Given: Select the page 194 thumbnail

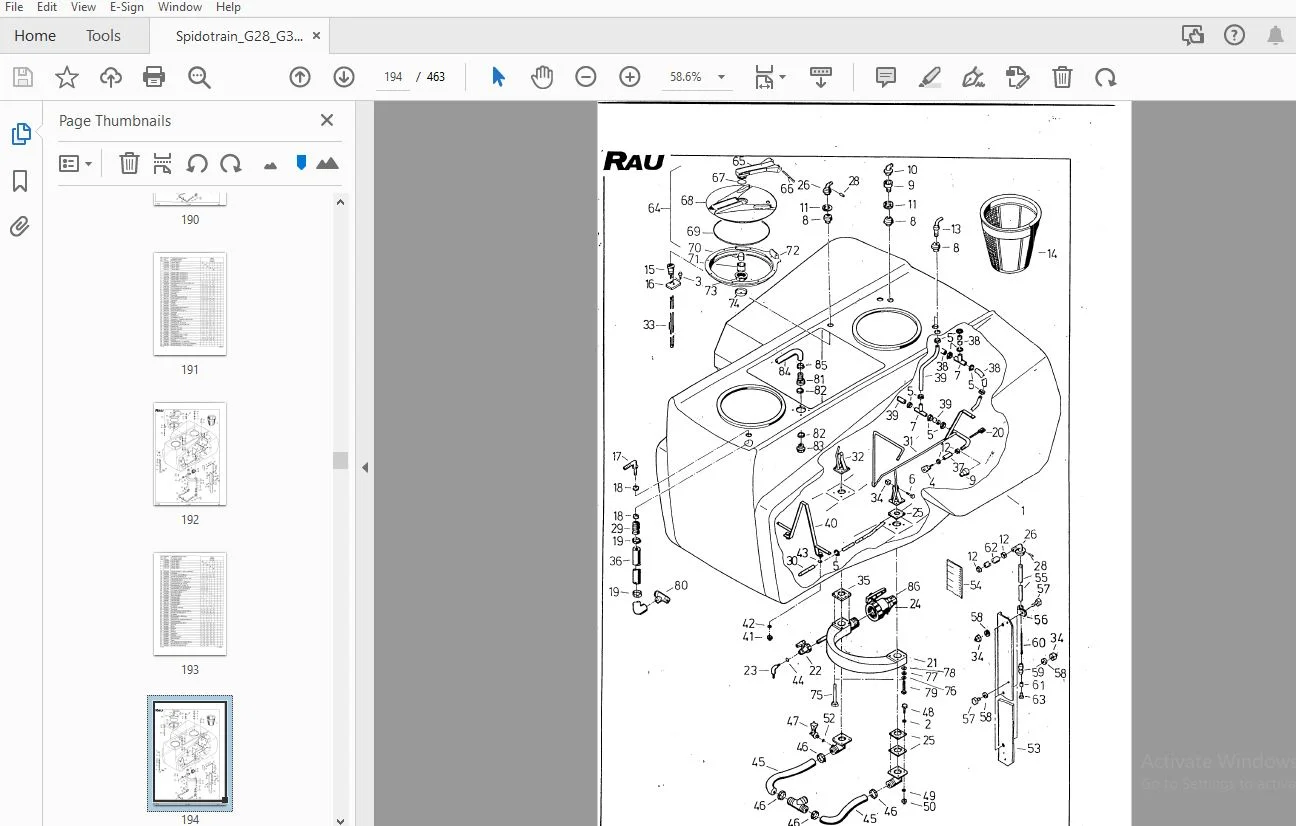Looking at the screenshot, I should pyautogui.click(x=190, y=753).
